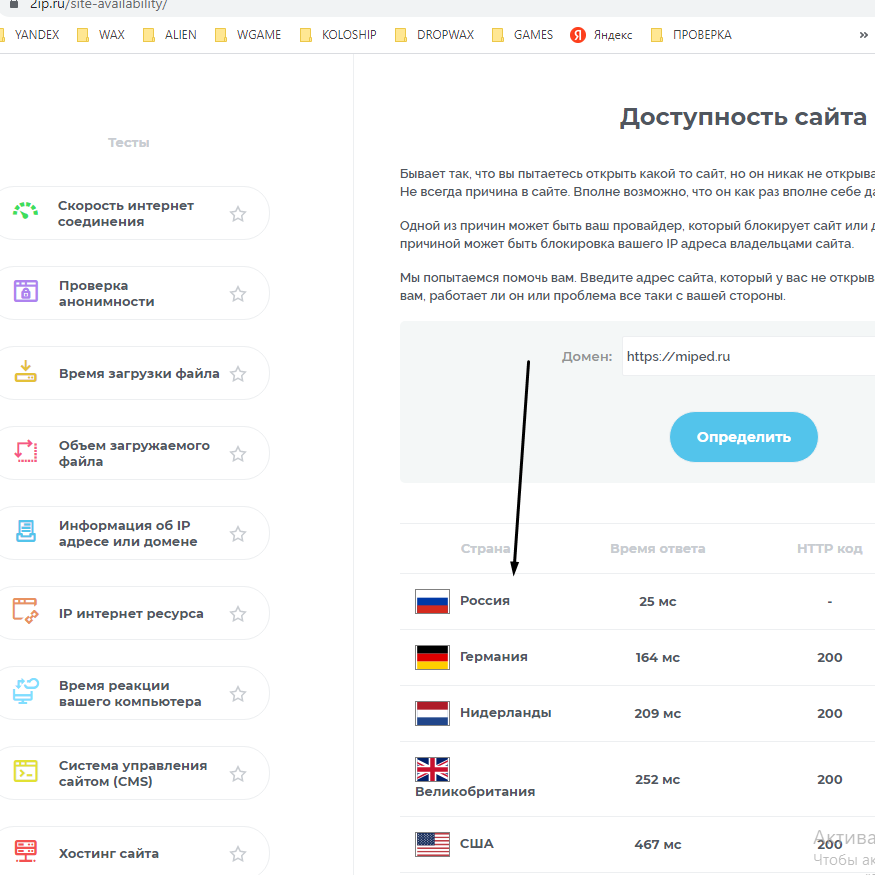Select the file download time icon

26,372
